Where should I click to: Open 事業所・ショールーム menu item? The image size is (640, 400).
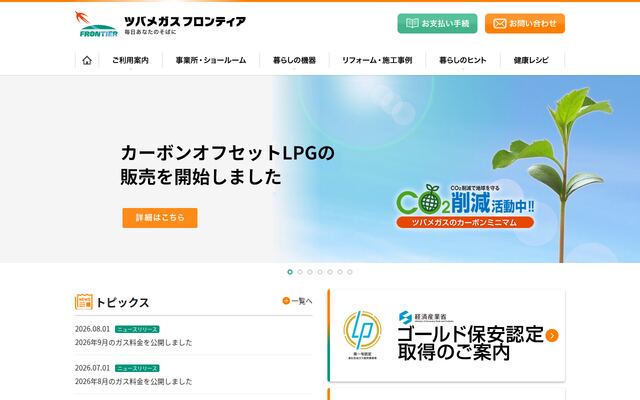click(211, 60)
